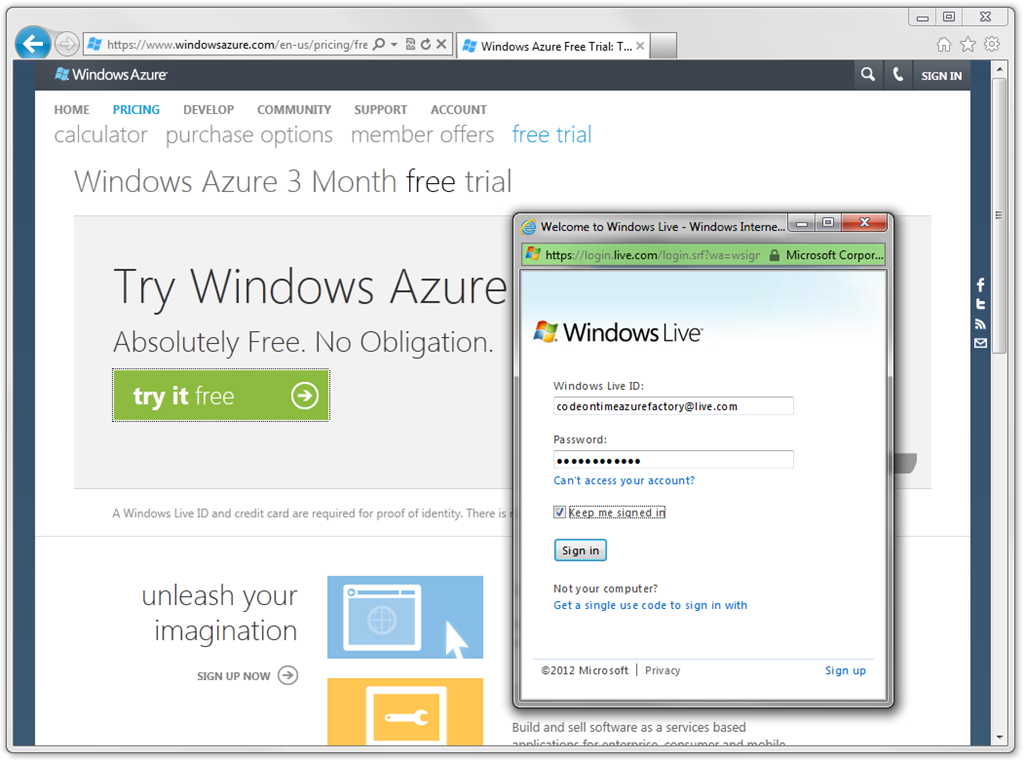Click the main page vertical scrollbar thumb
Screen dimensions: 1024x760
[999, 215]
